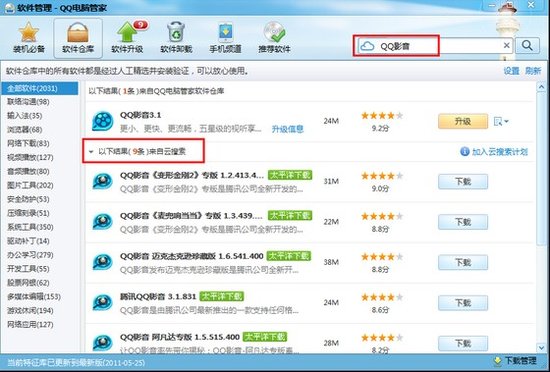
Task: Open 推荐软件 disc icon
Action: (x=275, y=32)
